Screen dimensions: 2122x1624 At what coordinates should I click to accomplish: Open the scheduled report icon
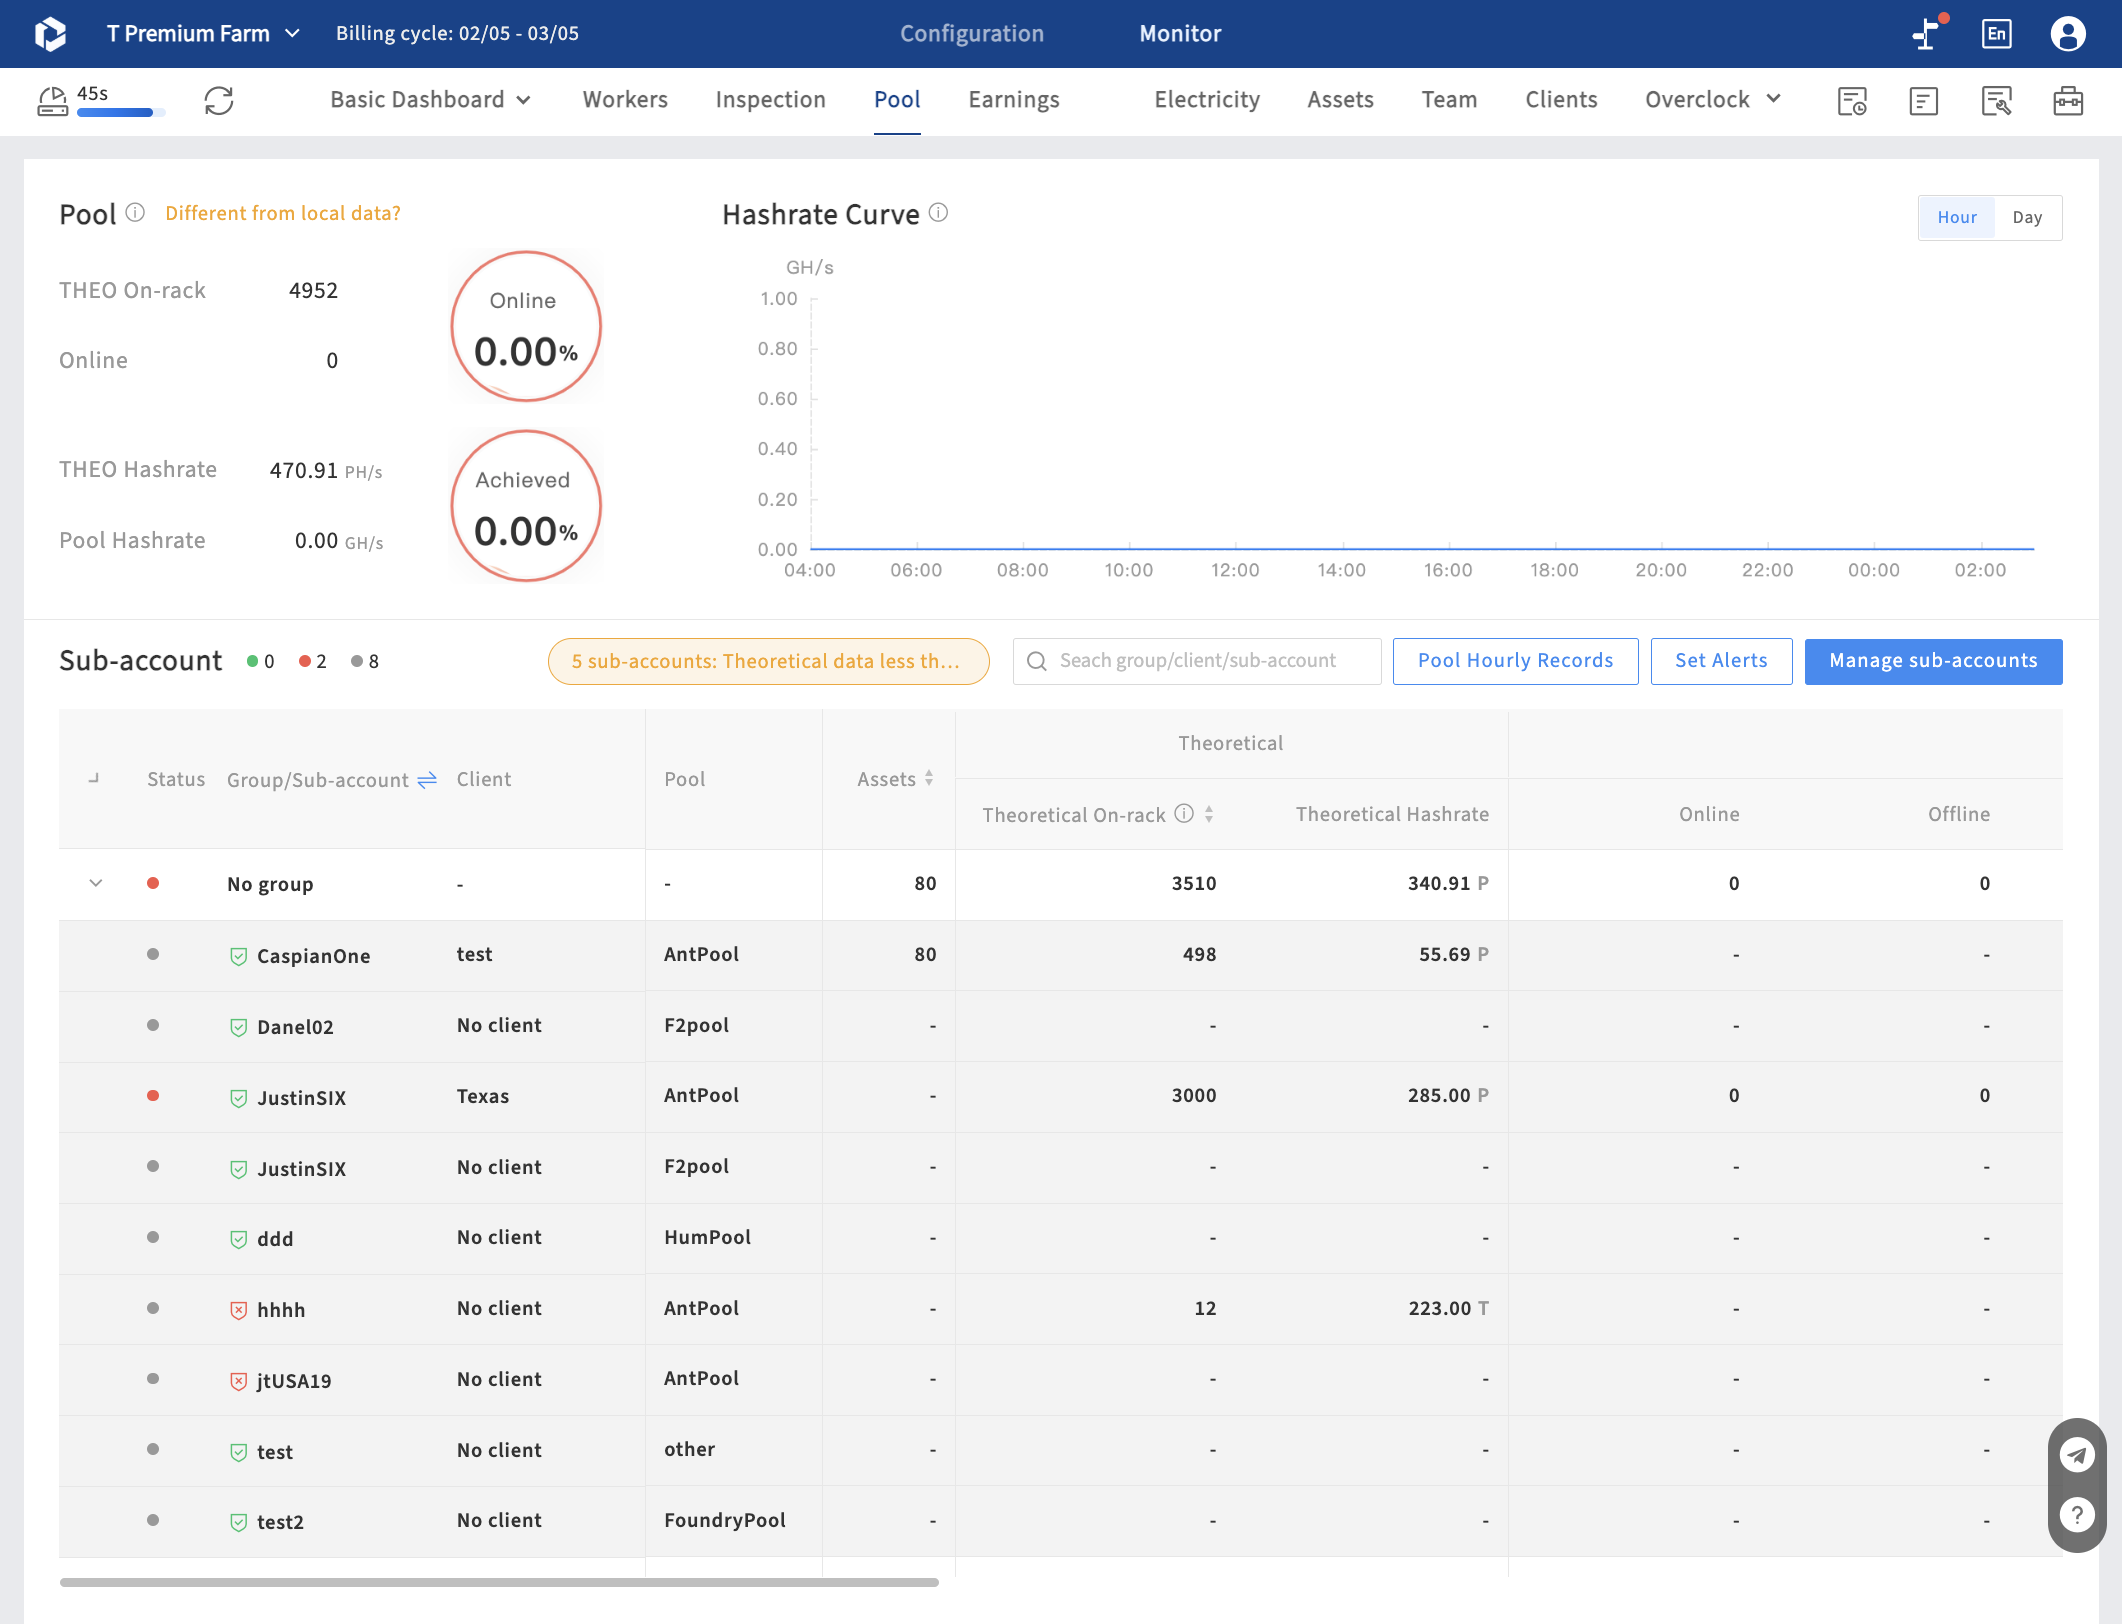coord(1852,101)
